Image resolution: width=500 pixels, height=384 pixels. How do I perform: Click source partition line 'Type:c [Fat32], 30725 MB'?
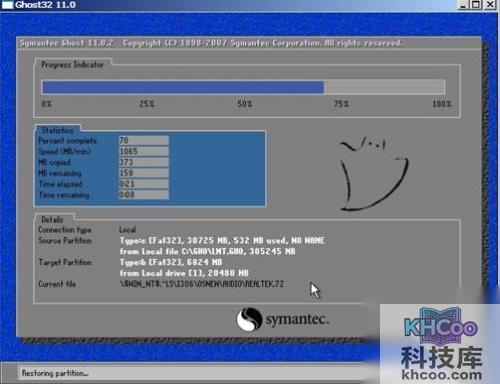pos(222,241)
